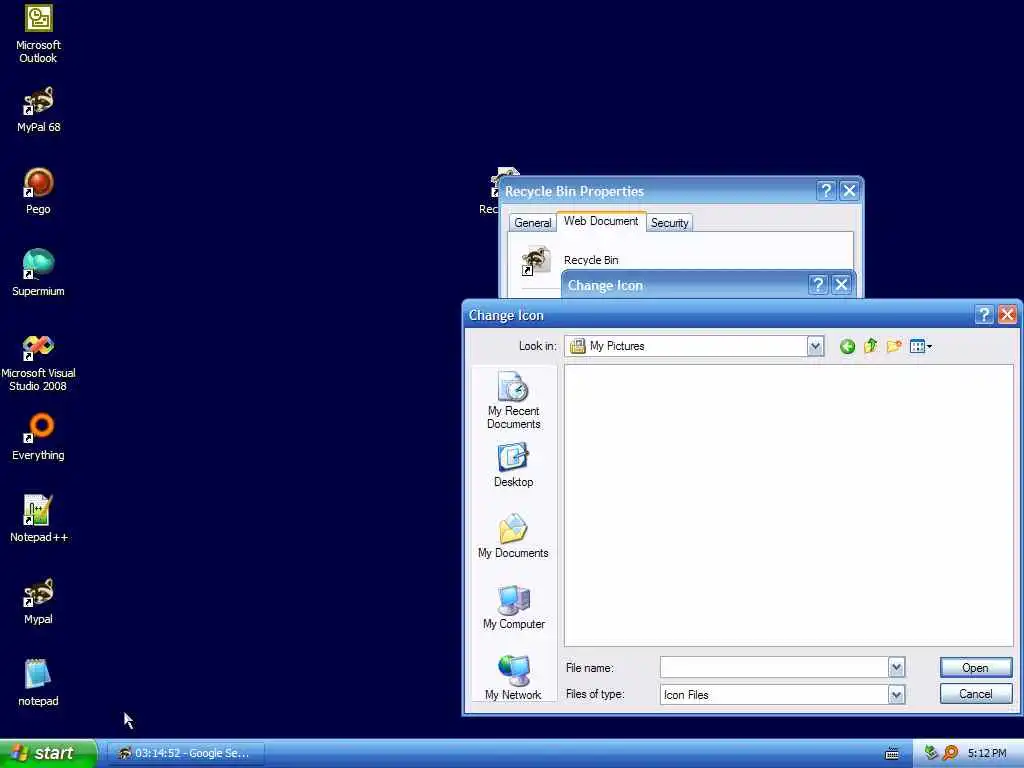The image size is (1024, 768).
Task: Jump to Desktop in places bar
Action: point(513,465)
